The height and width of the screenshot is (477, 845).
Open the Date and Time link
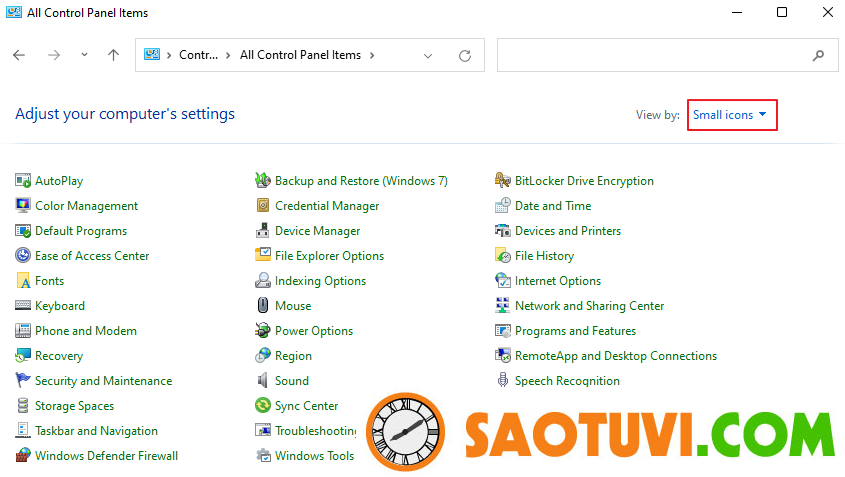pyautogui.click(x=553, y=205)
